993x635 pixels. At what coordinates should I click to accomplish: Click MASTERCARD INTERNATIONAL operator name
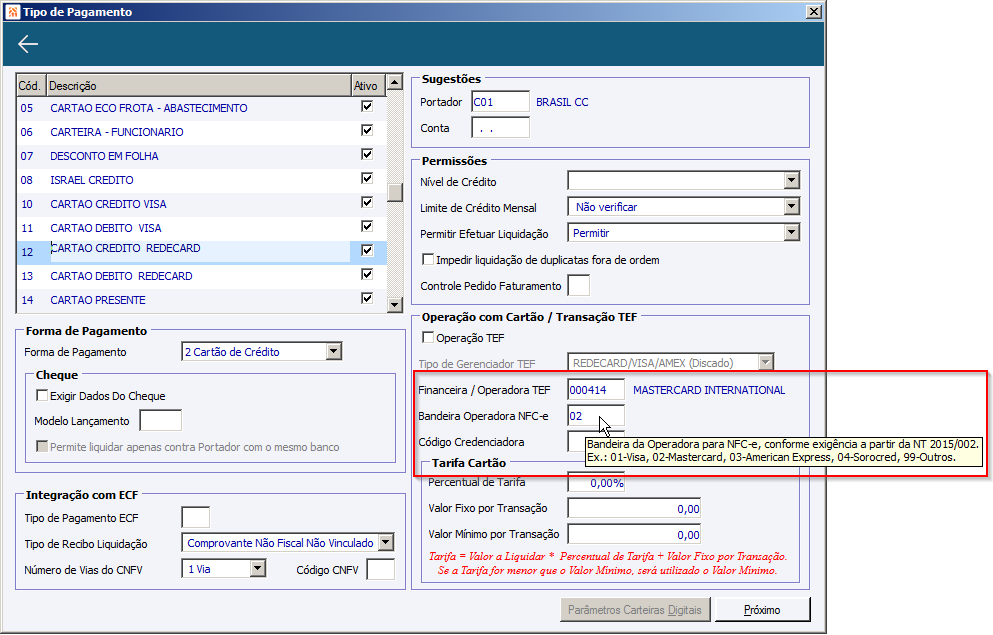(x=709, y=390)
